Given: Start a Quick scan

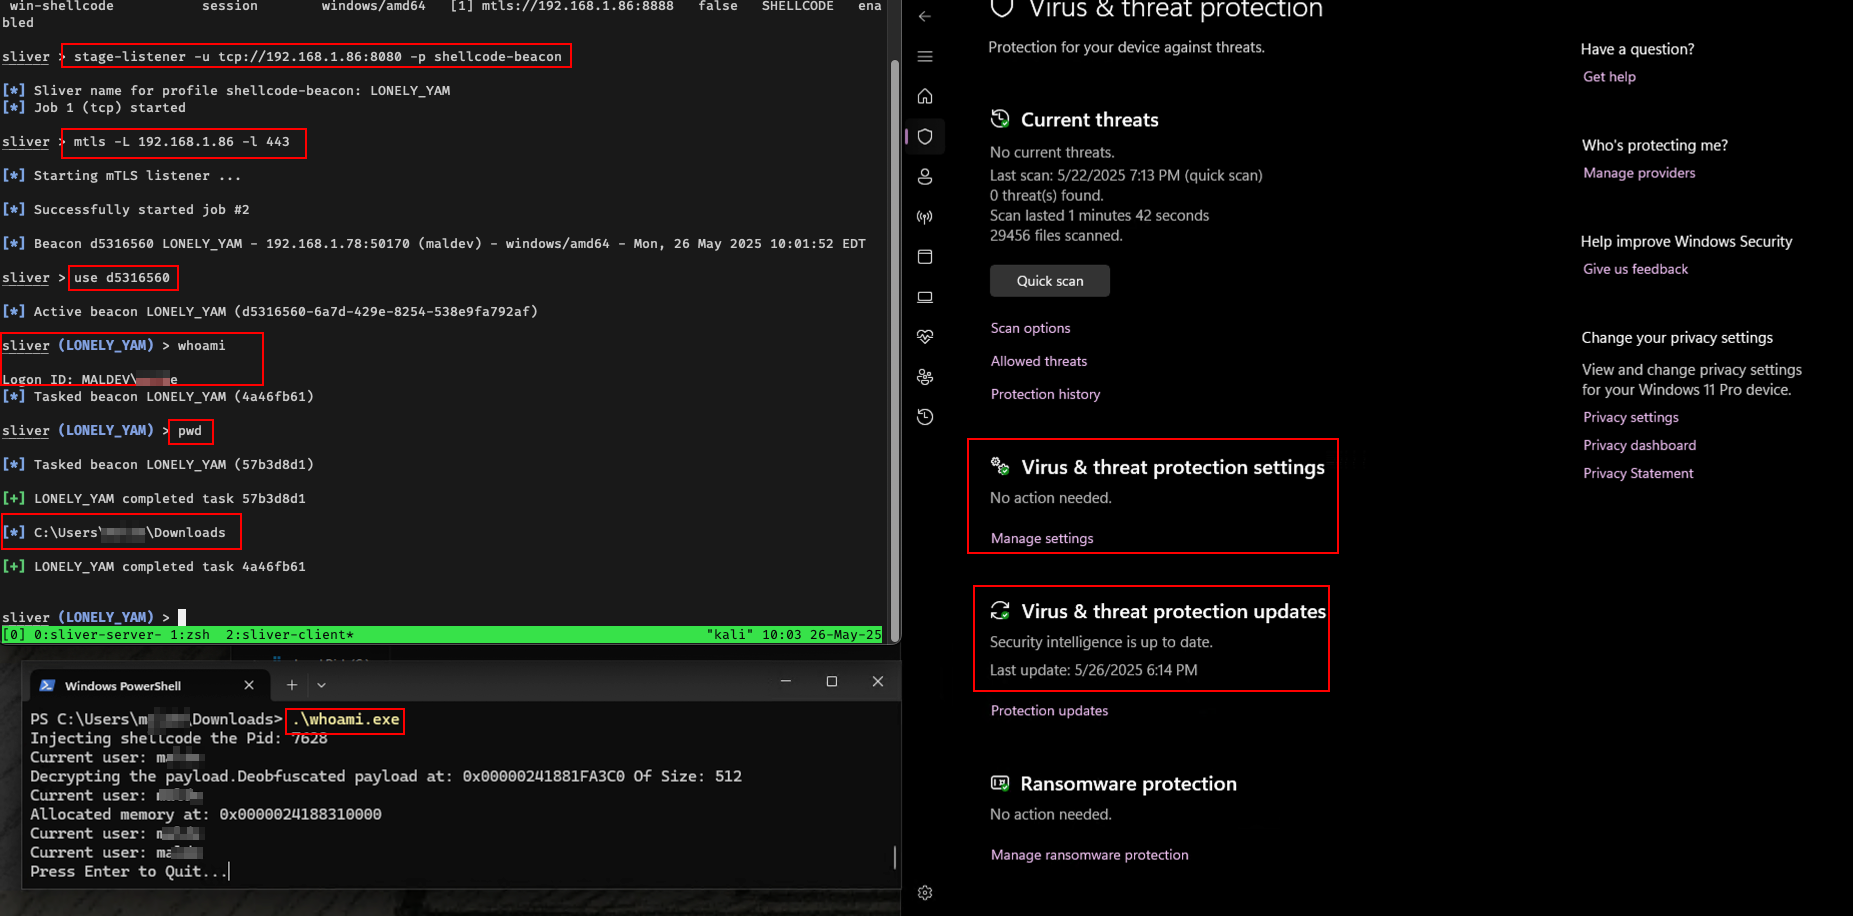Looking at the screenshot, I should coord(1050,281).
